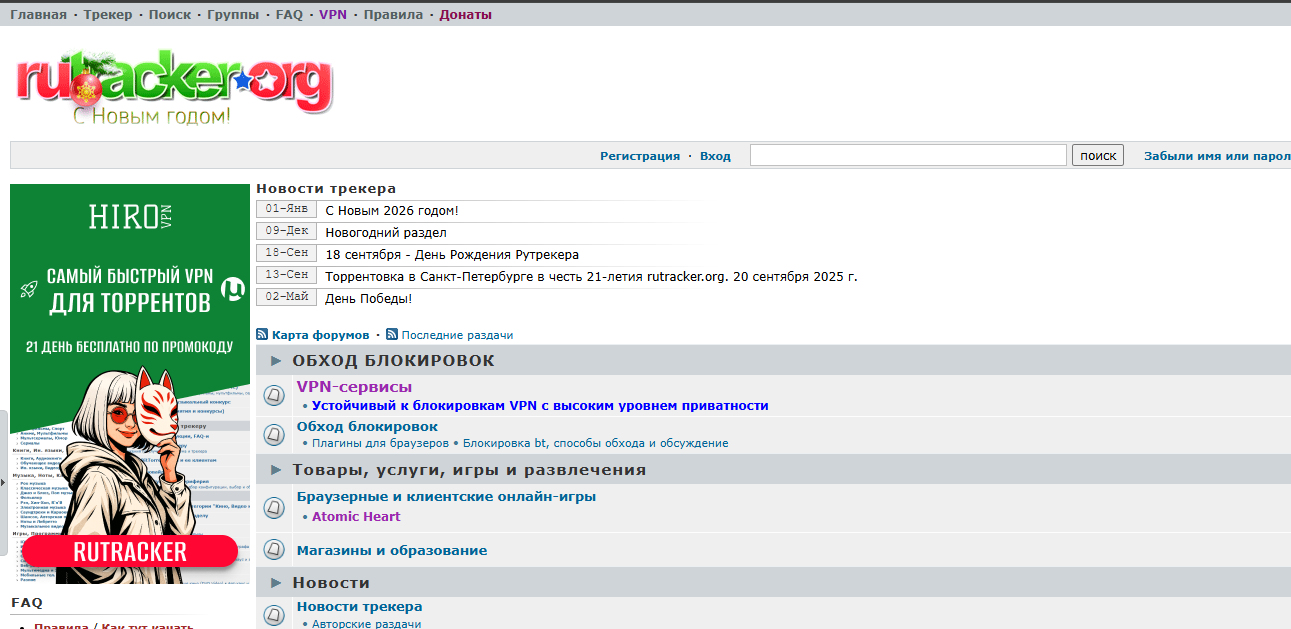The width and height of the screenshot is (1291, 629).
Task: Click forum icon beside Новости трекера forum
Action: (274, 615)
